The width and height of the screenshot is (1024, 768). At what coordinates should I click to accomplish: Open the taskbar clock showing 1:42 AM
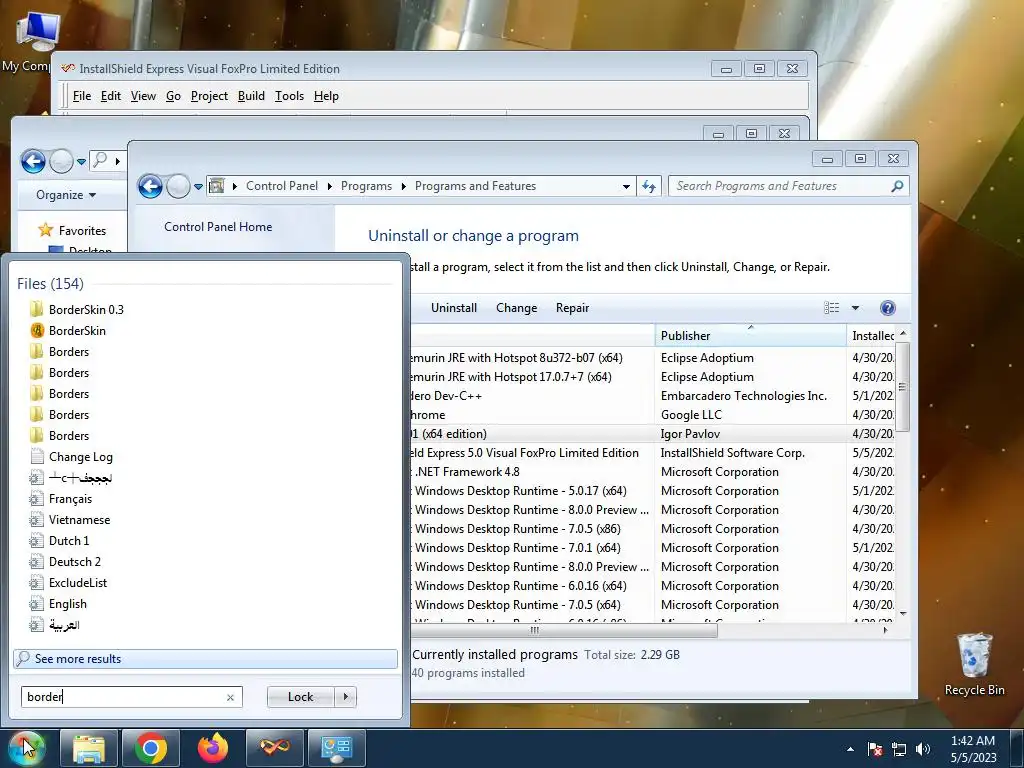(973, 749)
